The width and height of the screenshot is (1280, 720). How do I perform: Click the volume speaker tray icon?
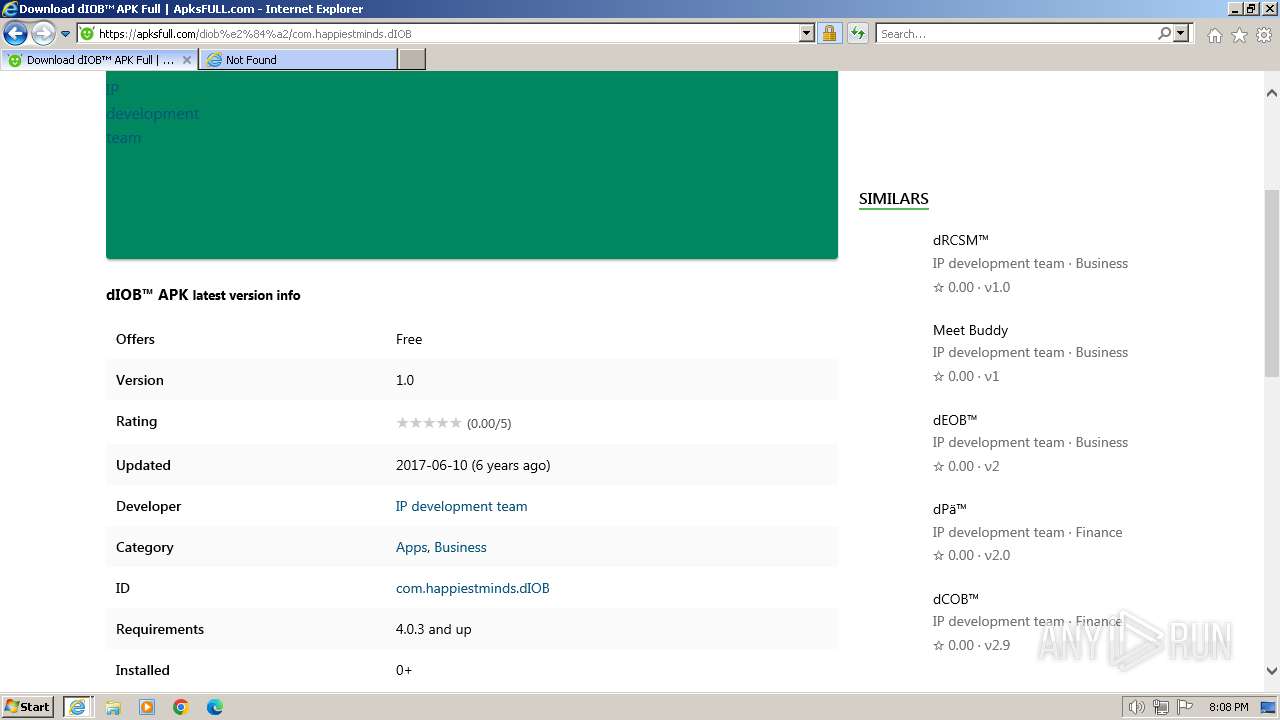(1137, 707)
